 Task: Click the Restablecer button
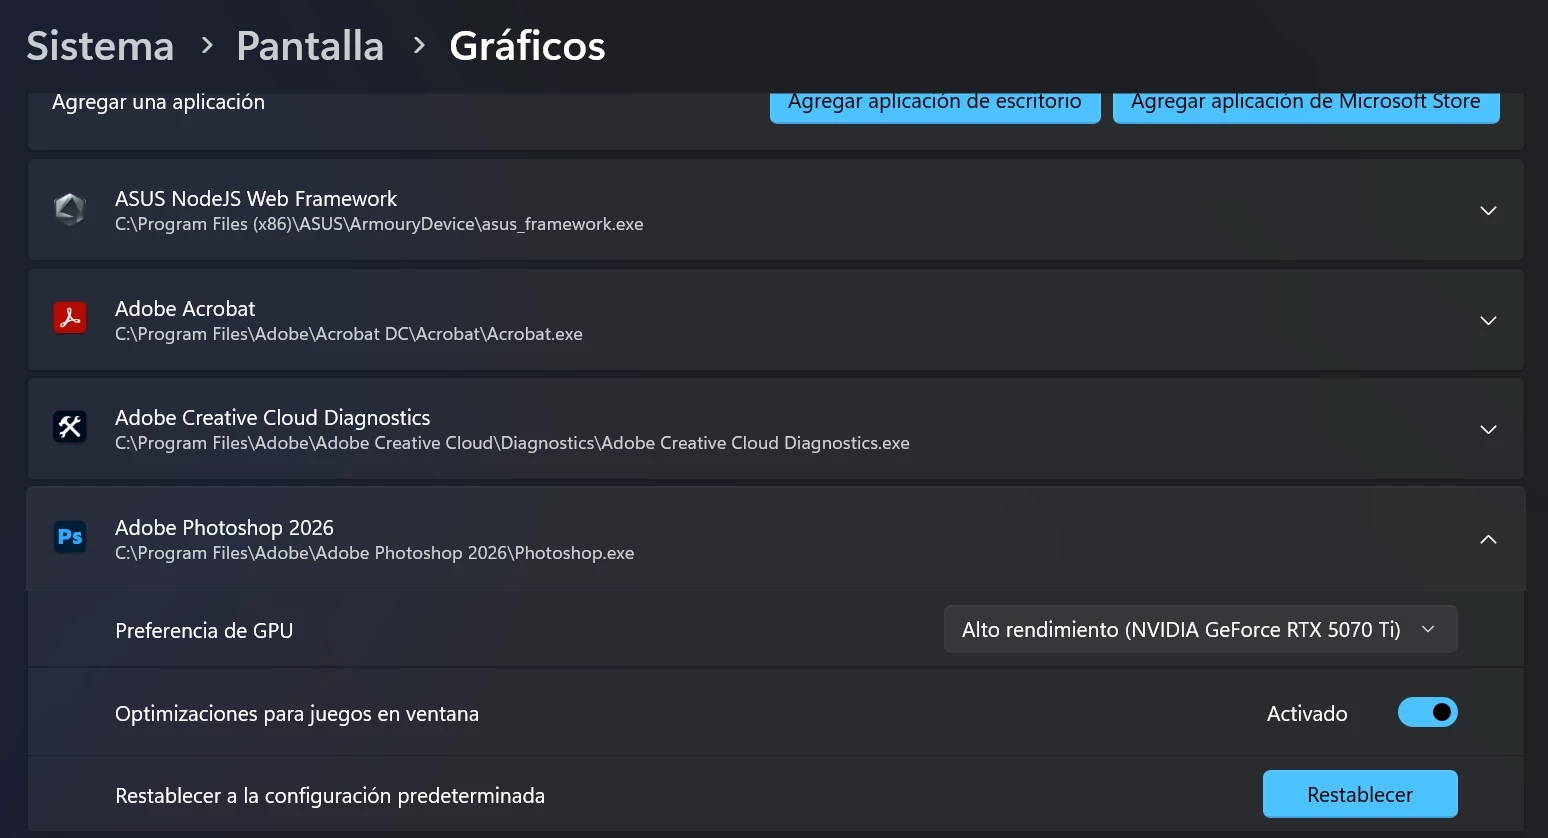click(x=1360, y=794)
